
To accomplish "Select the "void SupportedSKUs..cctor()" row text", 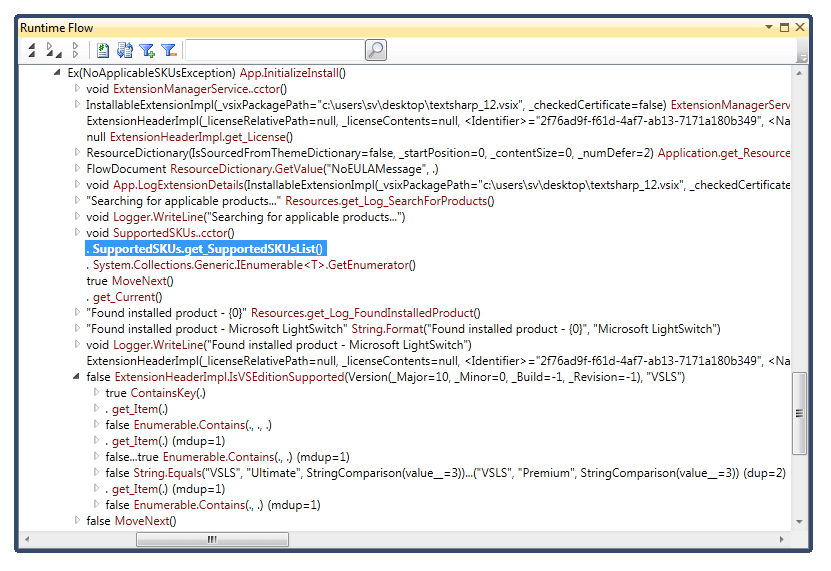I will tap(161, 233).
